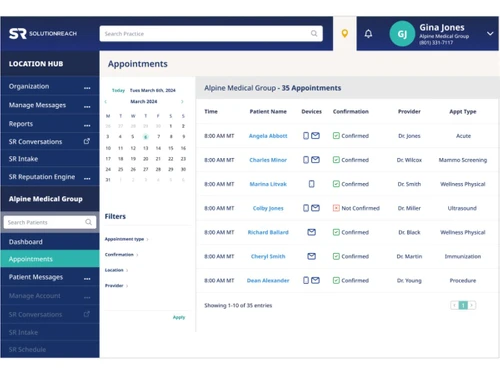Click Dean Alexander's Confirmed check icon
The width and height of the screenshot is (500, 375).
pos(336,280)
